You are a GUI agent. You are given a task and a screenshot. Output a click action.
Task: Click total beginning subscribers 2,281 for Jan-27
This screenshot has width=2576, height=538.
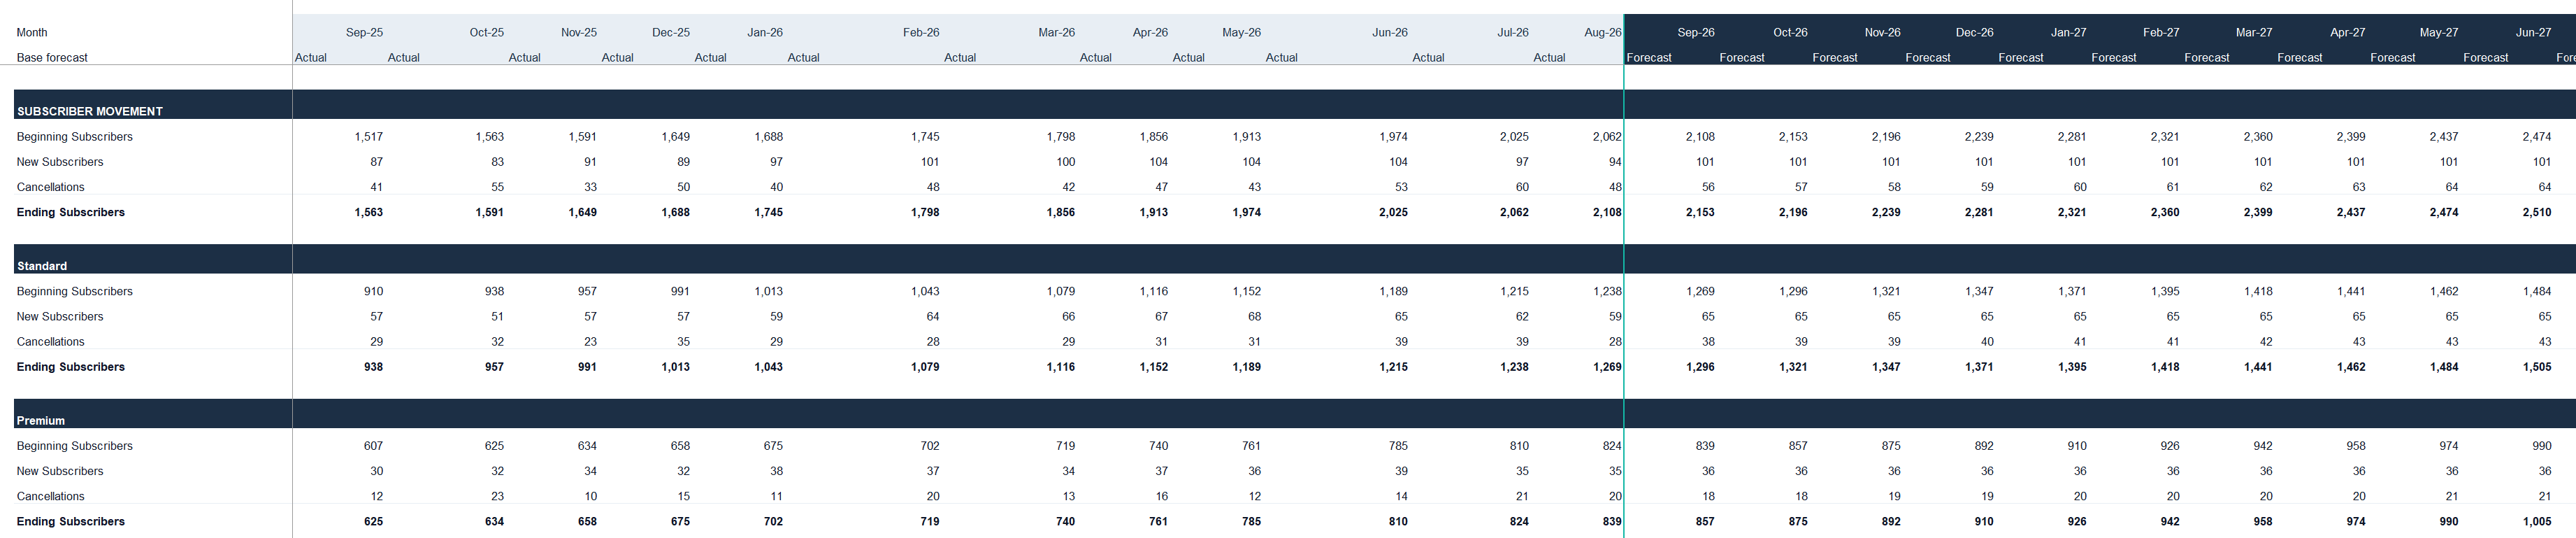pyautogui.click(x=2071, y=137)
